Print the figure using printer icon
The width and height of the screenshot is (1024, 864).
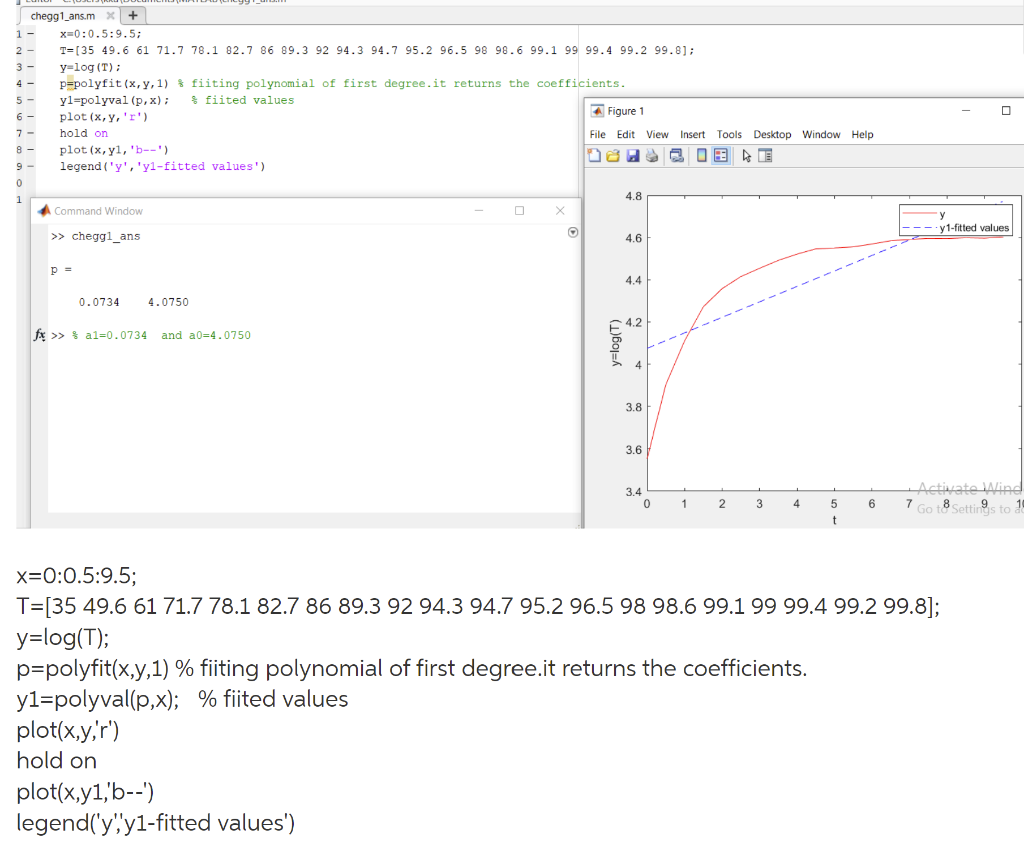click(652, 155)
